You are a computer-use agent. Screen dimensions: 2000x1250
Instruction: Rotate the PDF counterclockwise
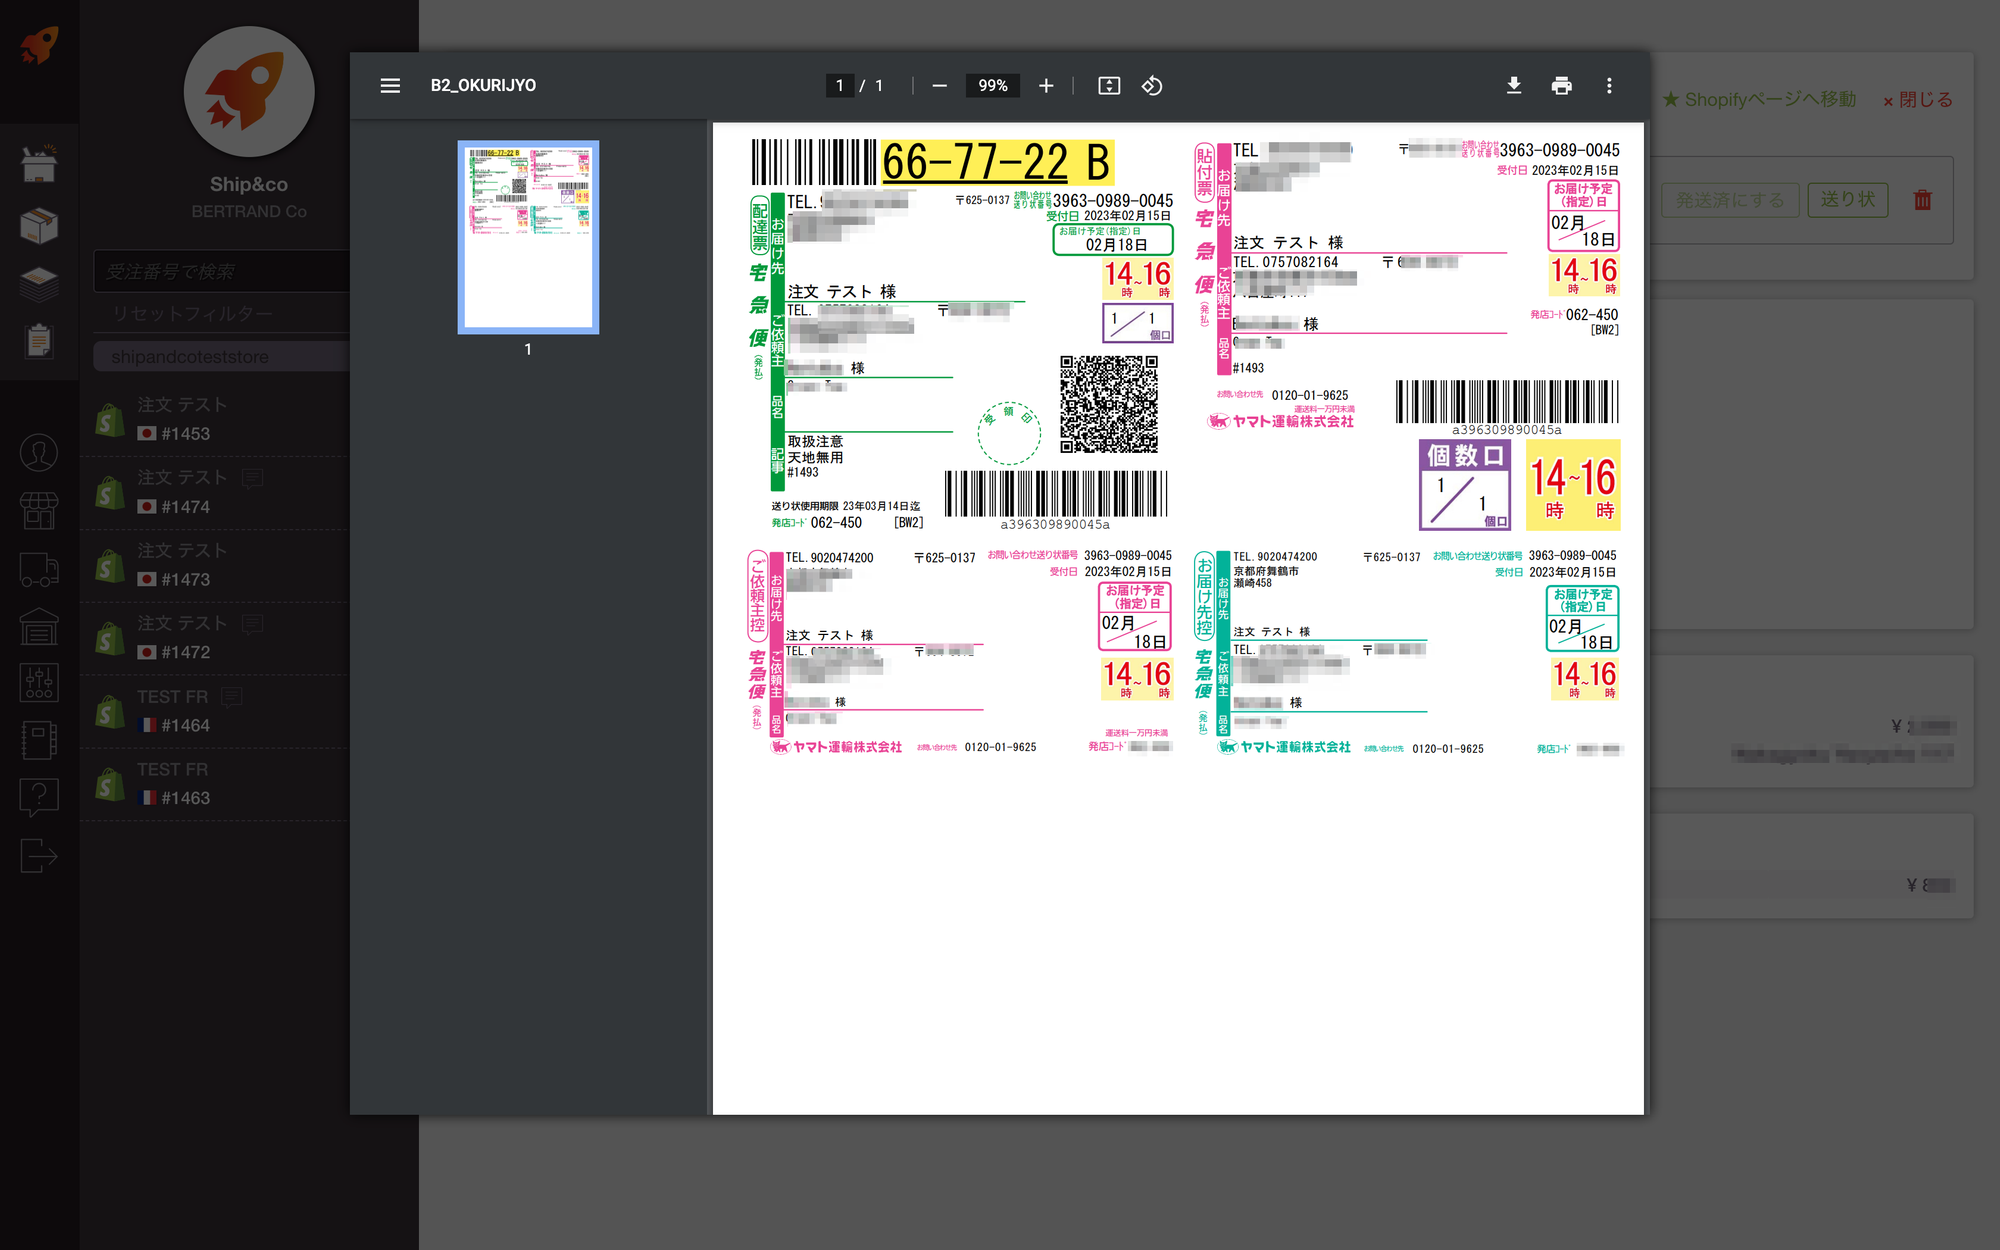1152,86
